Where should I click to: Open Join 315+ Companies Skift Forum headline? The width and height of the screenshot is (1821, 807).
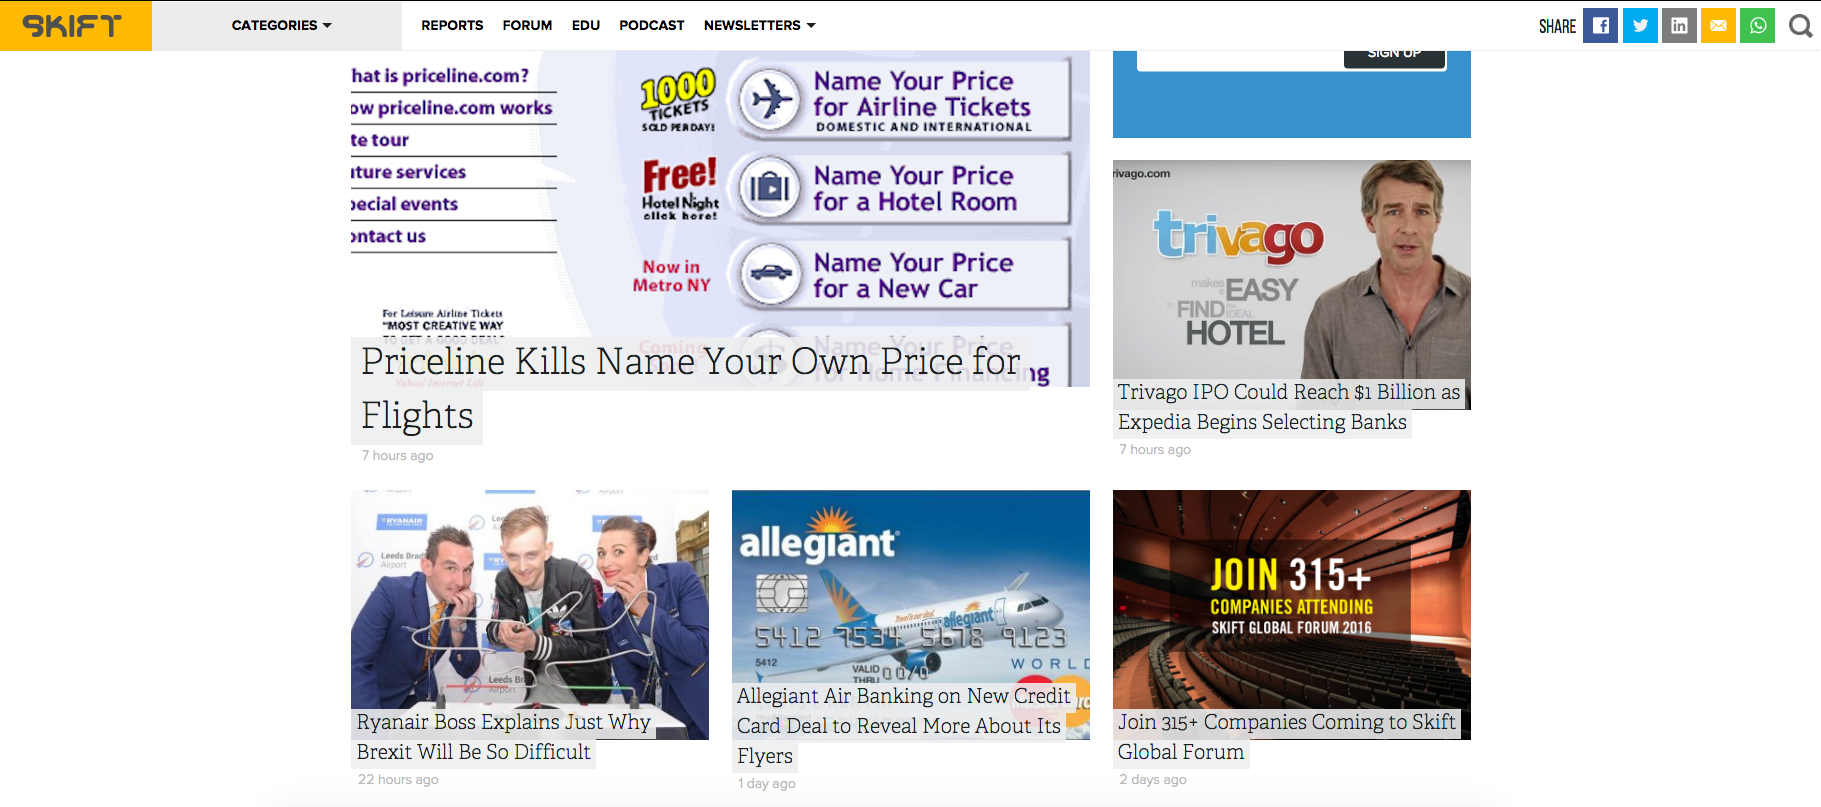tap(1286, 737)
